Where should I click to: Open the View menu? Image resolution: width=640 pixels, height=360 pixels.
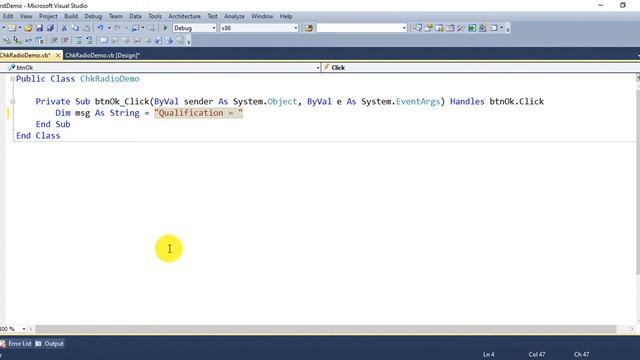pos(26,16)
